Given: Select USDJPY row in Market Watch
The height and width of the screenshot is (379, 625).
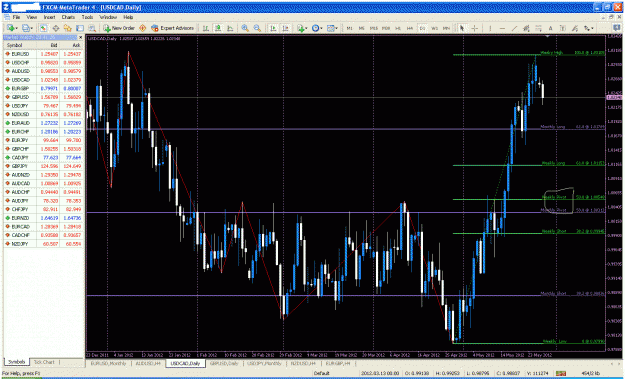Looking at the screenshot, I should pos(43,106).
